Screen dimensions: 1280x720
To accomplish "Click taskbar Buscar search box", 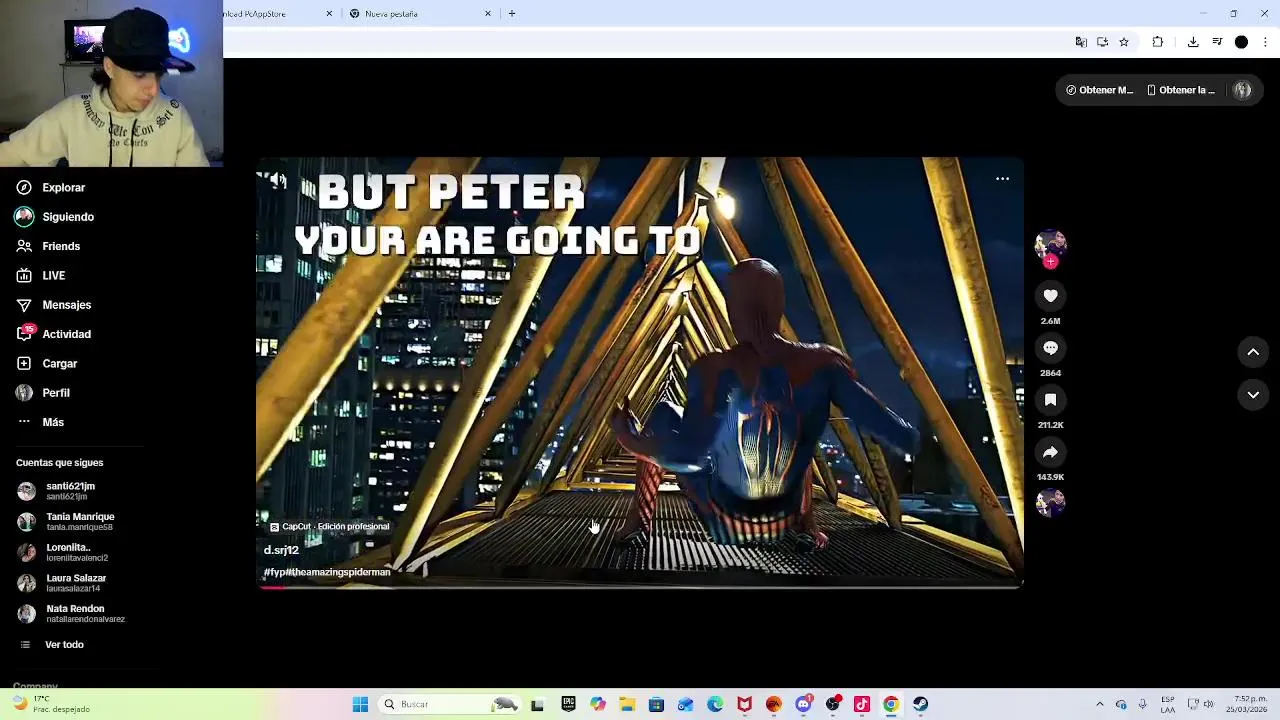I will point(449,704).
